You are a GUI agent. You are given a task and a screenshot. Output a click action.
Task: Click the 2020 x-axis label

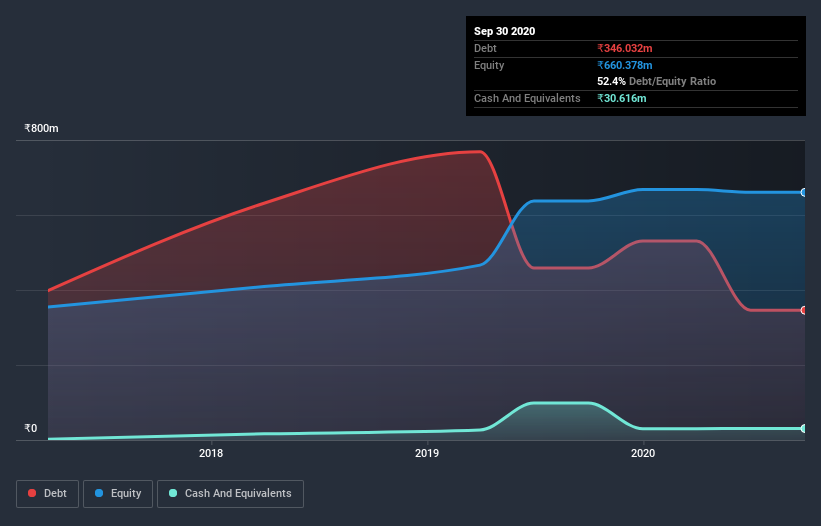click(x=642, y=453)
